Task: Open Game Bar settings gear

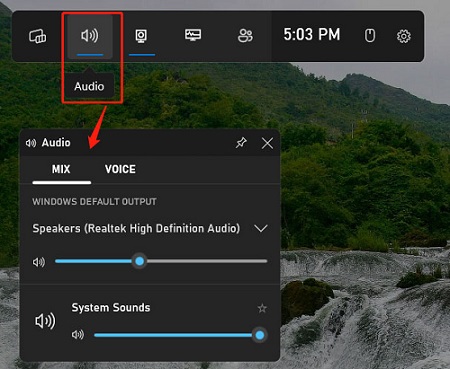Action: pos(404,36)
